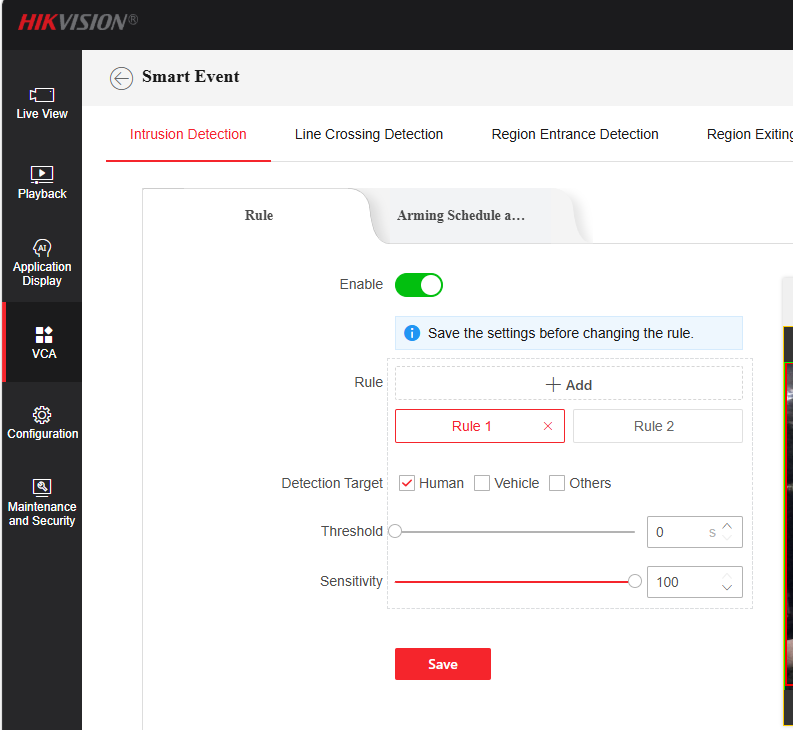Click the Enable label
The image size is (793, 730).
tap(361, 284)
